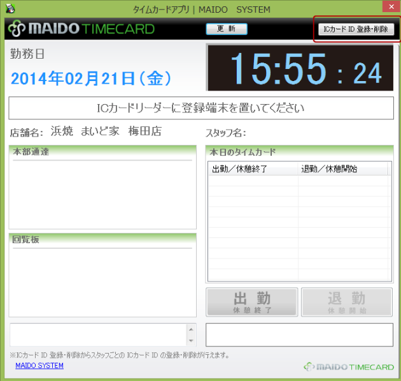Click into the bottom-left memo text box
Screen dimensions: 401x381
click(99, 335)
